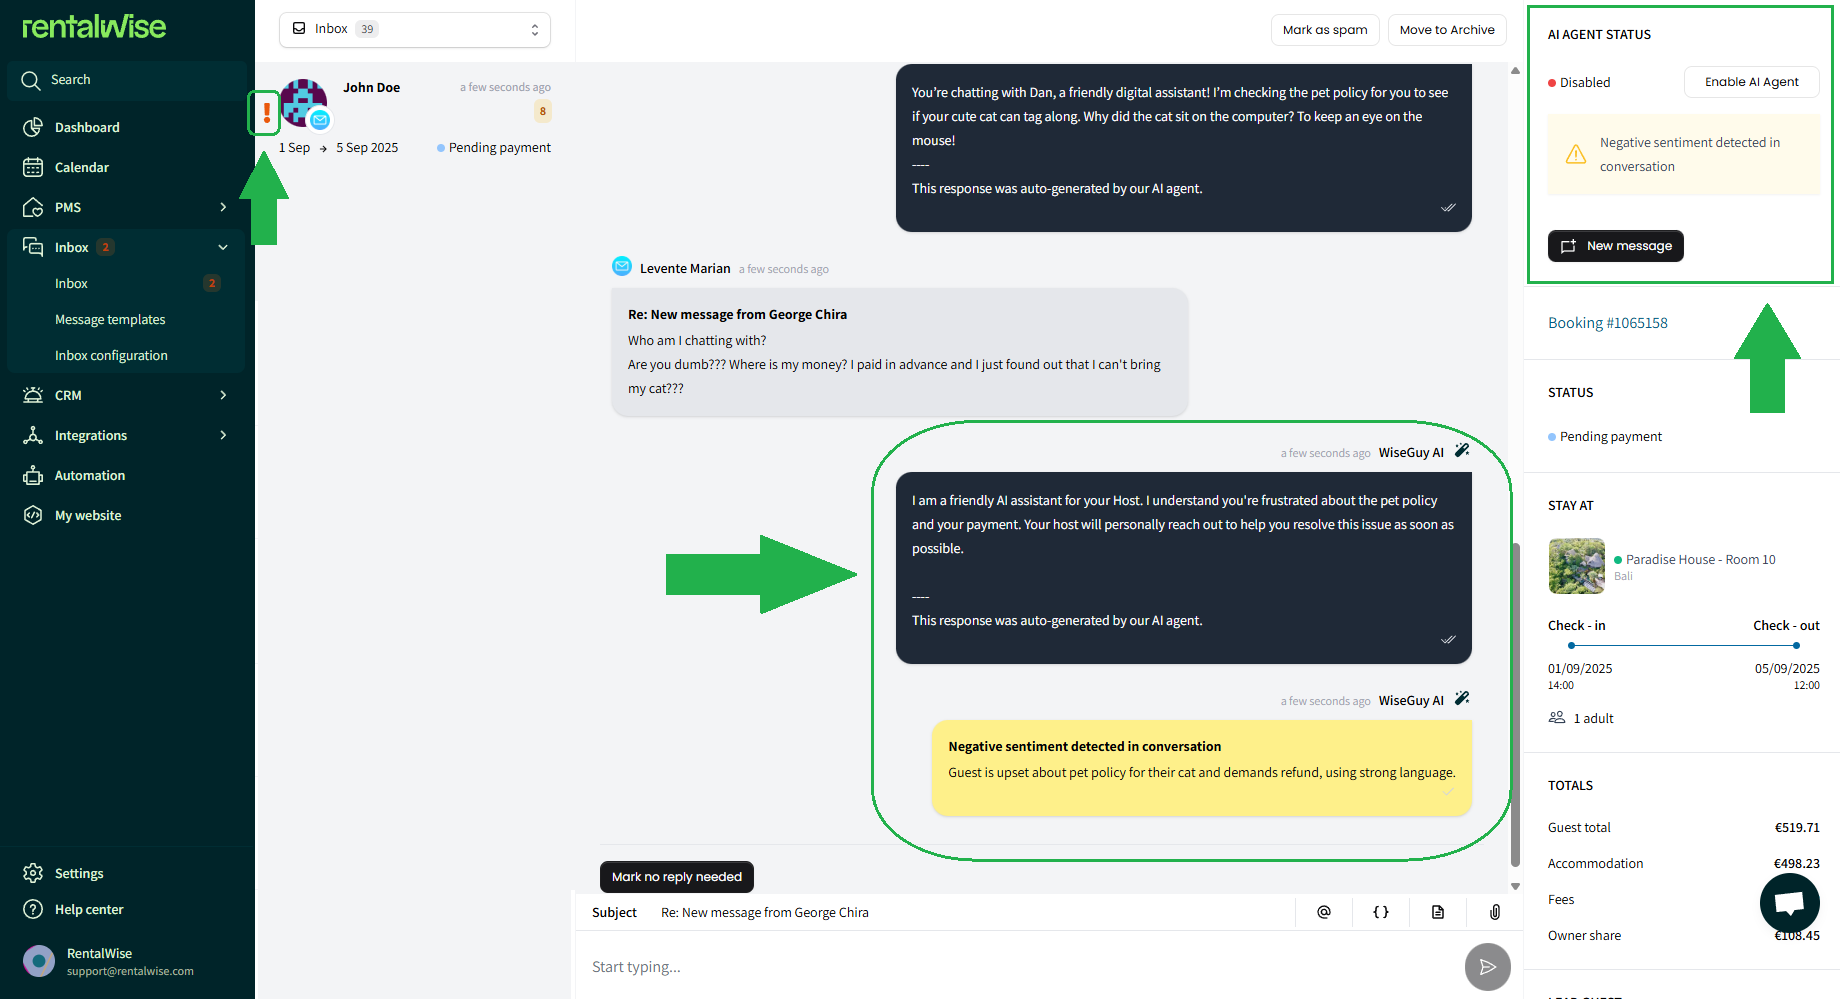1840x999 pixels.
Task: Click the scroll-up arrow of conversation
Action: tap(1515, 70)
